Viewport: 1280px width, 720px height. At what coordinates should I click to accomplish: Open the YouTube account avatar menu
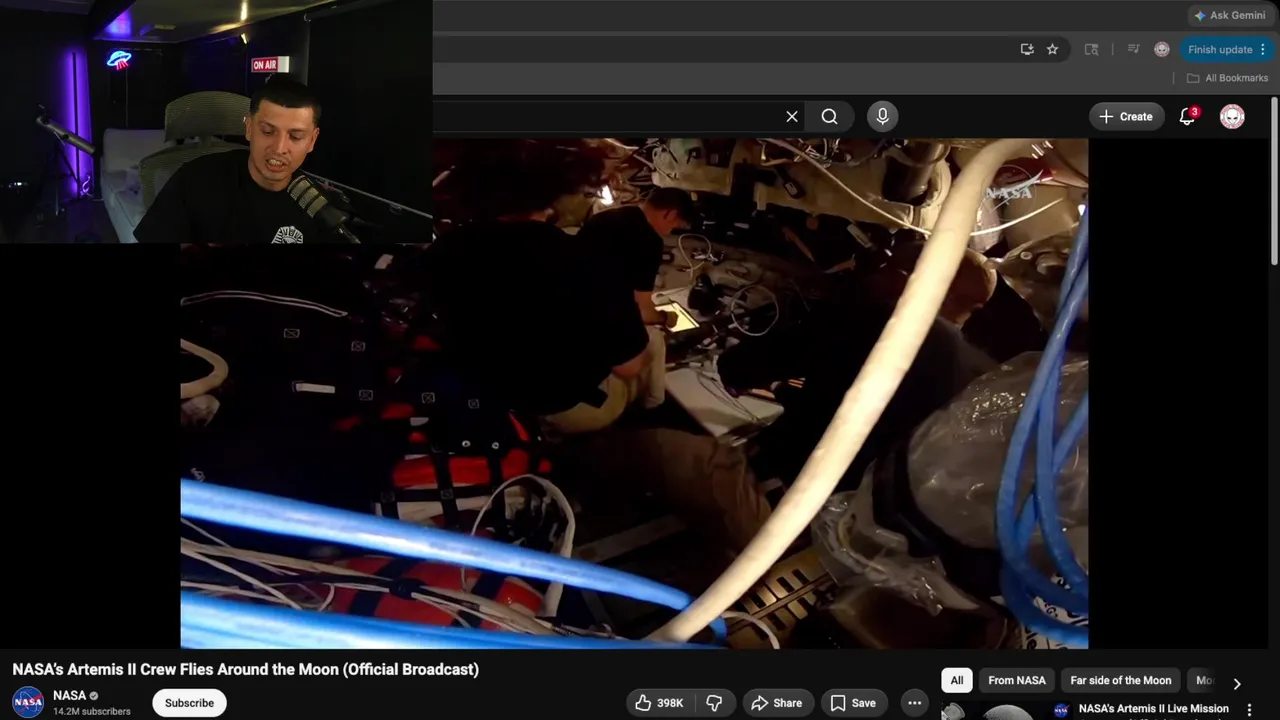point(1232,116)
